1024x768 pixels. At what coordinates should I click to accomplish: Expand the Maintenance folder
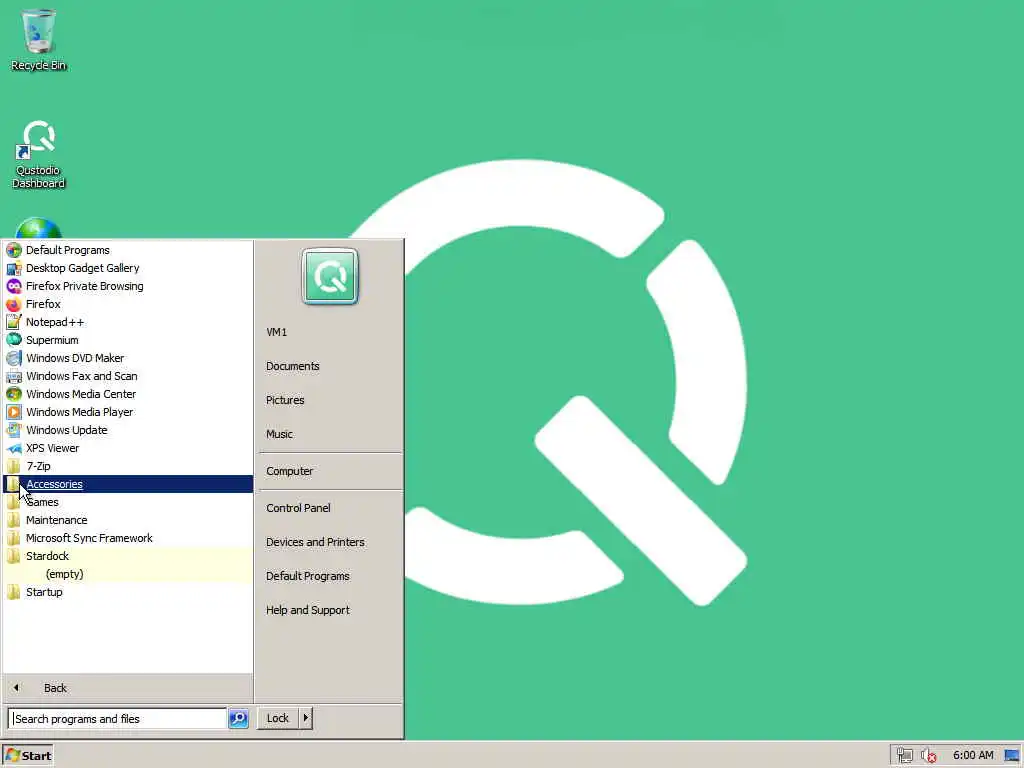pos(128,520)
